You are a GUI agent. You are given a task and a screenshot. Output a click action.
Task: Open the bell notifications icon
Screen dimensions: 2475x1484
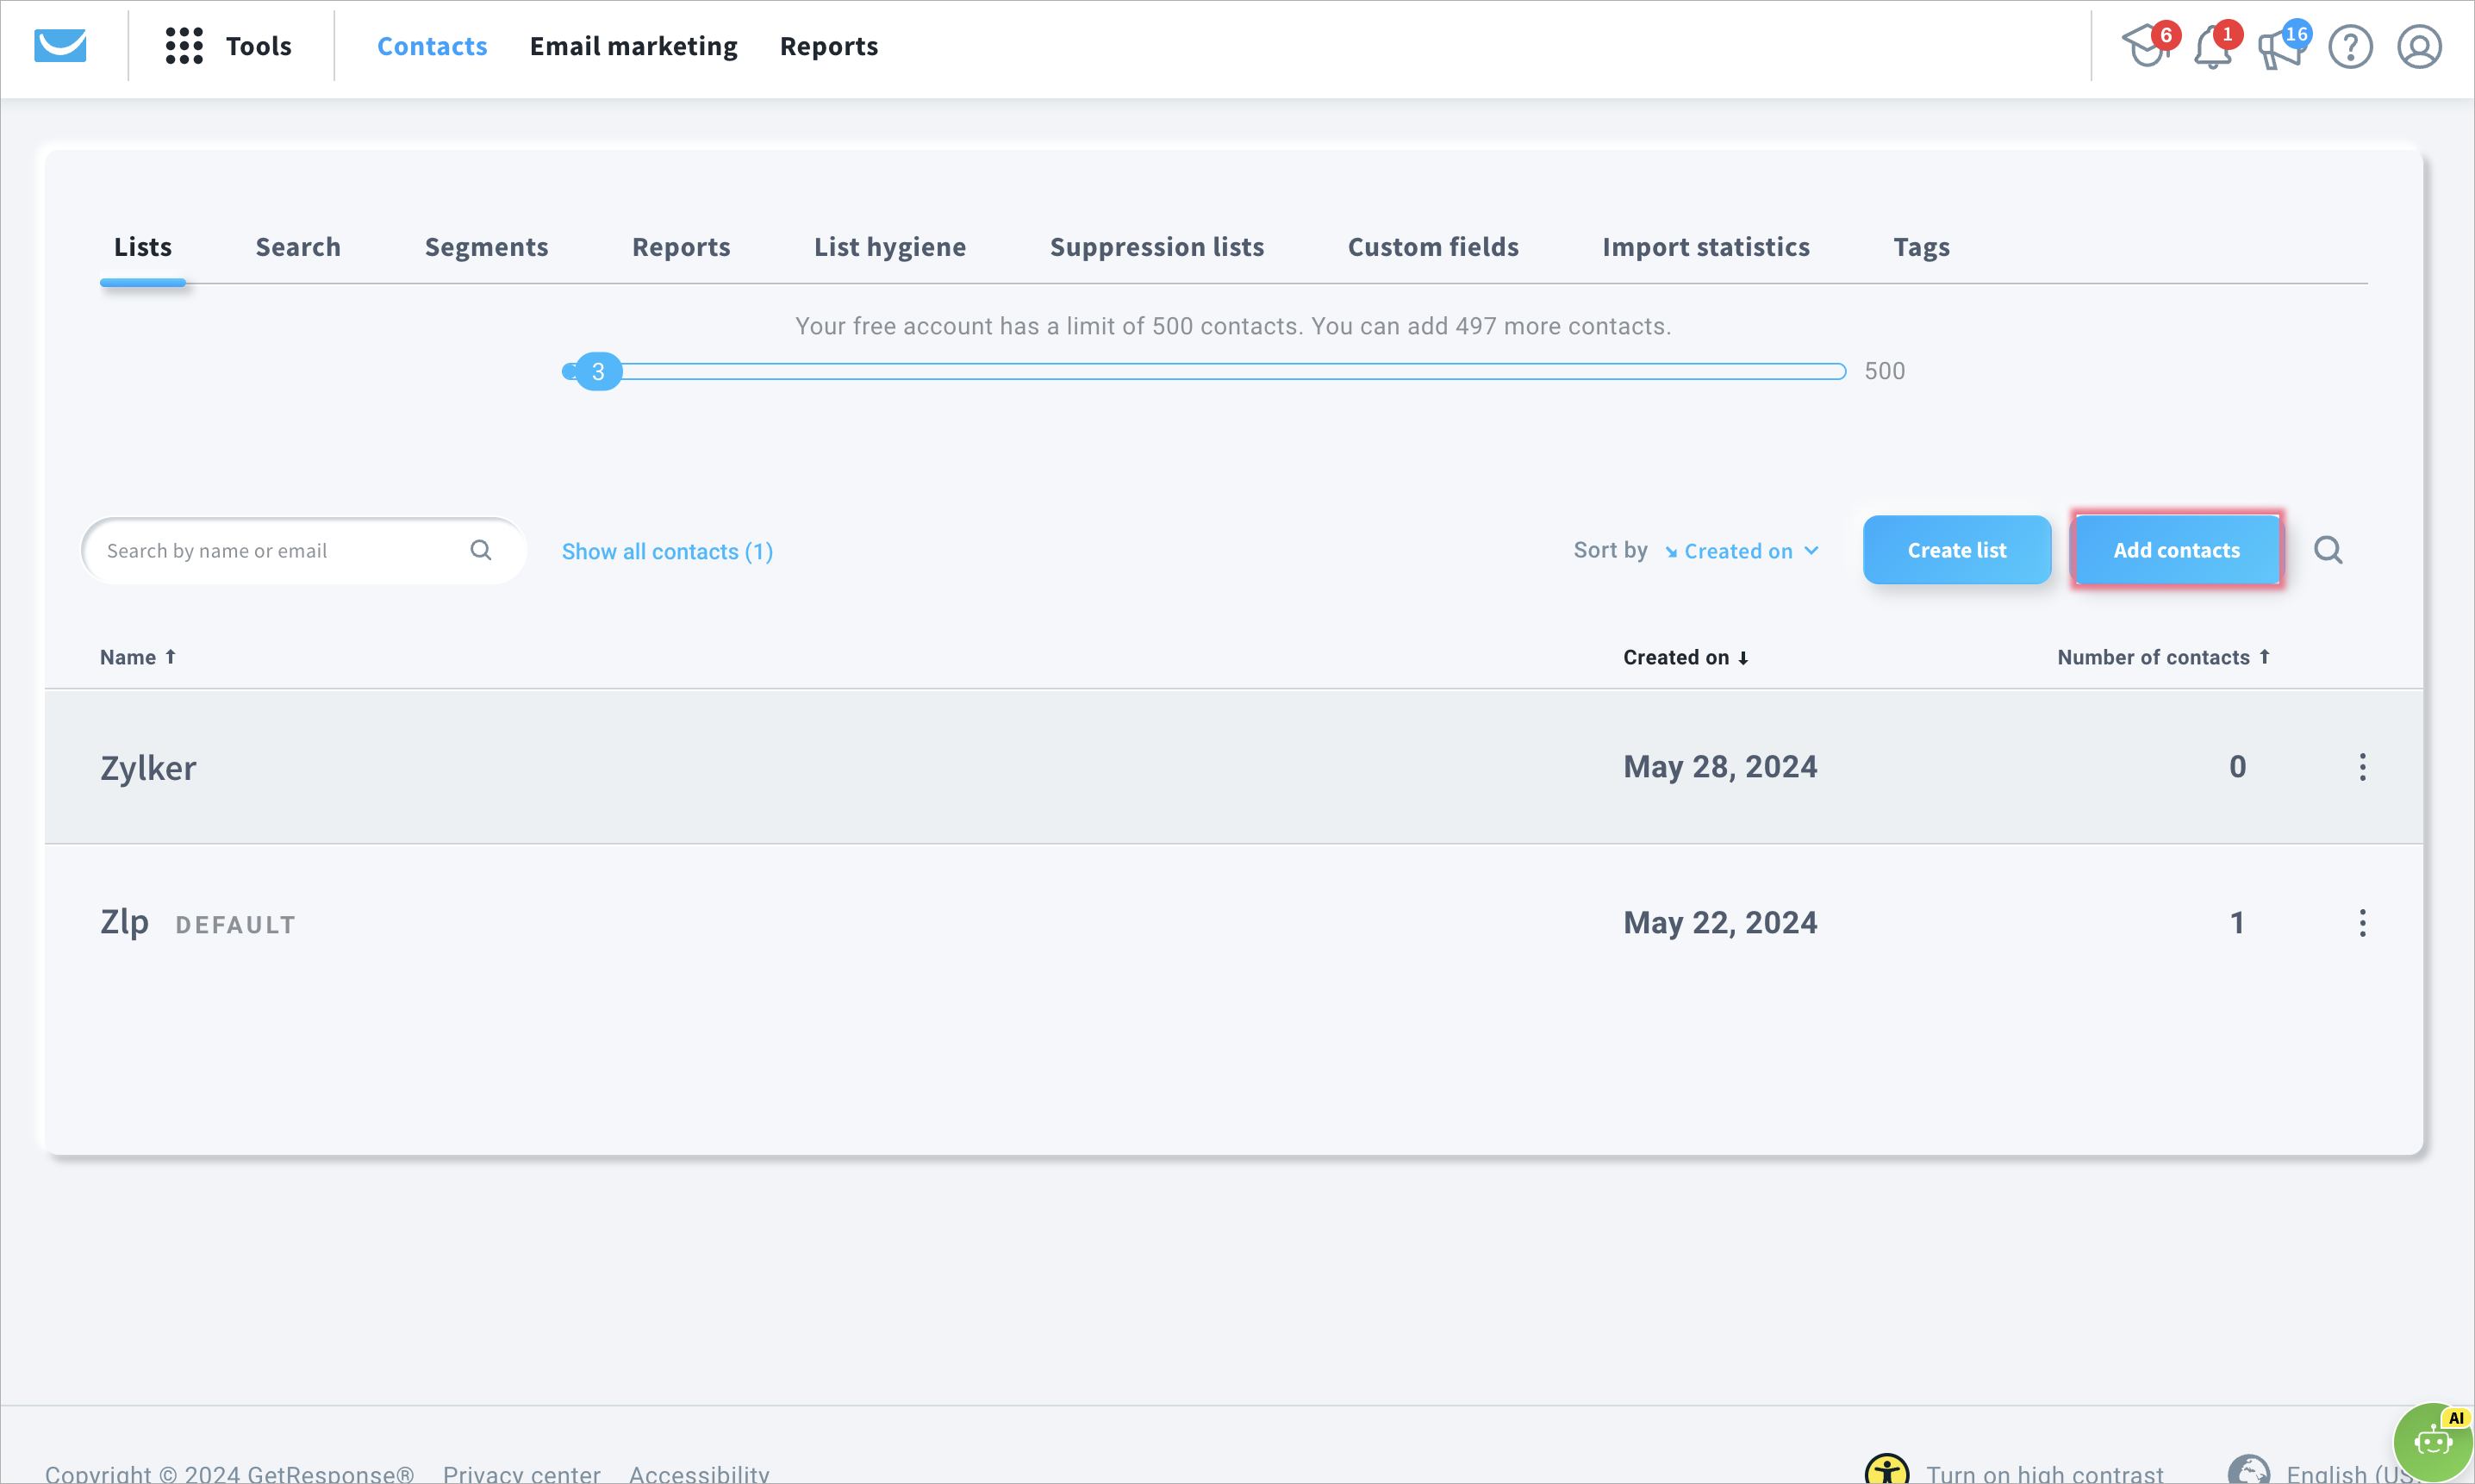coord(2212,47)
